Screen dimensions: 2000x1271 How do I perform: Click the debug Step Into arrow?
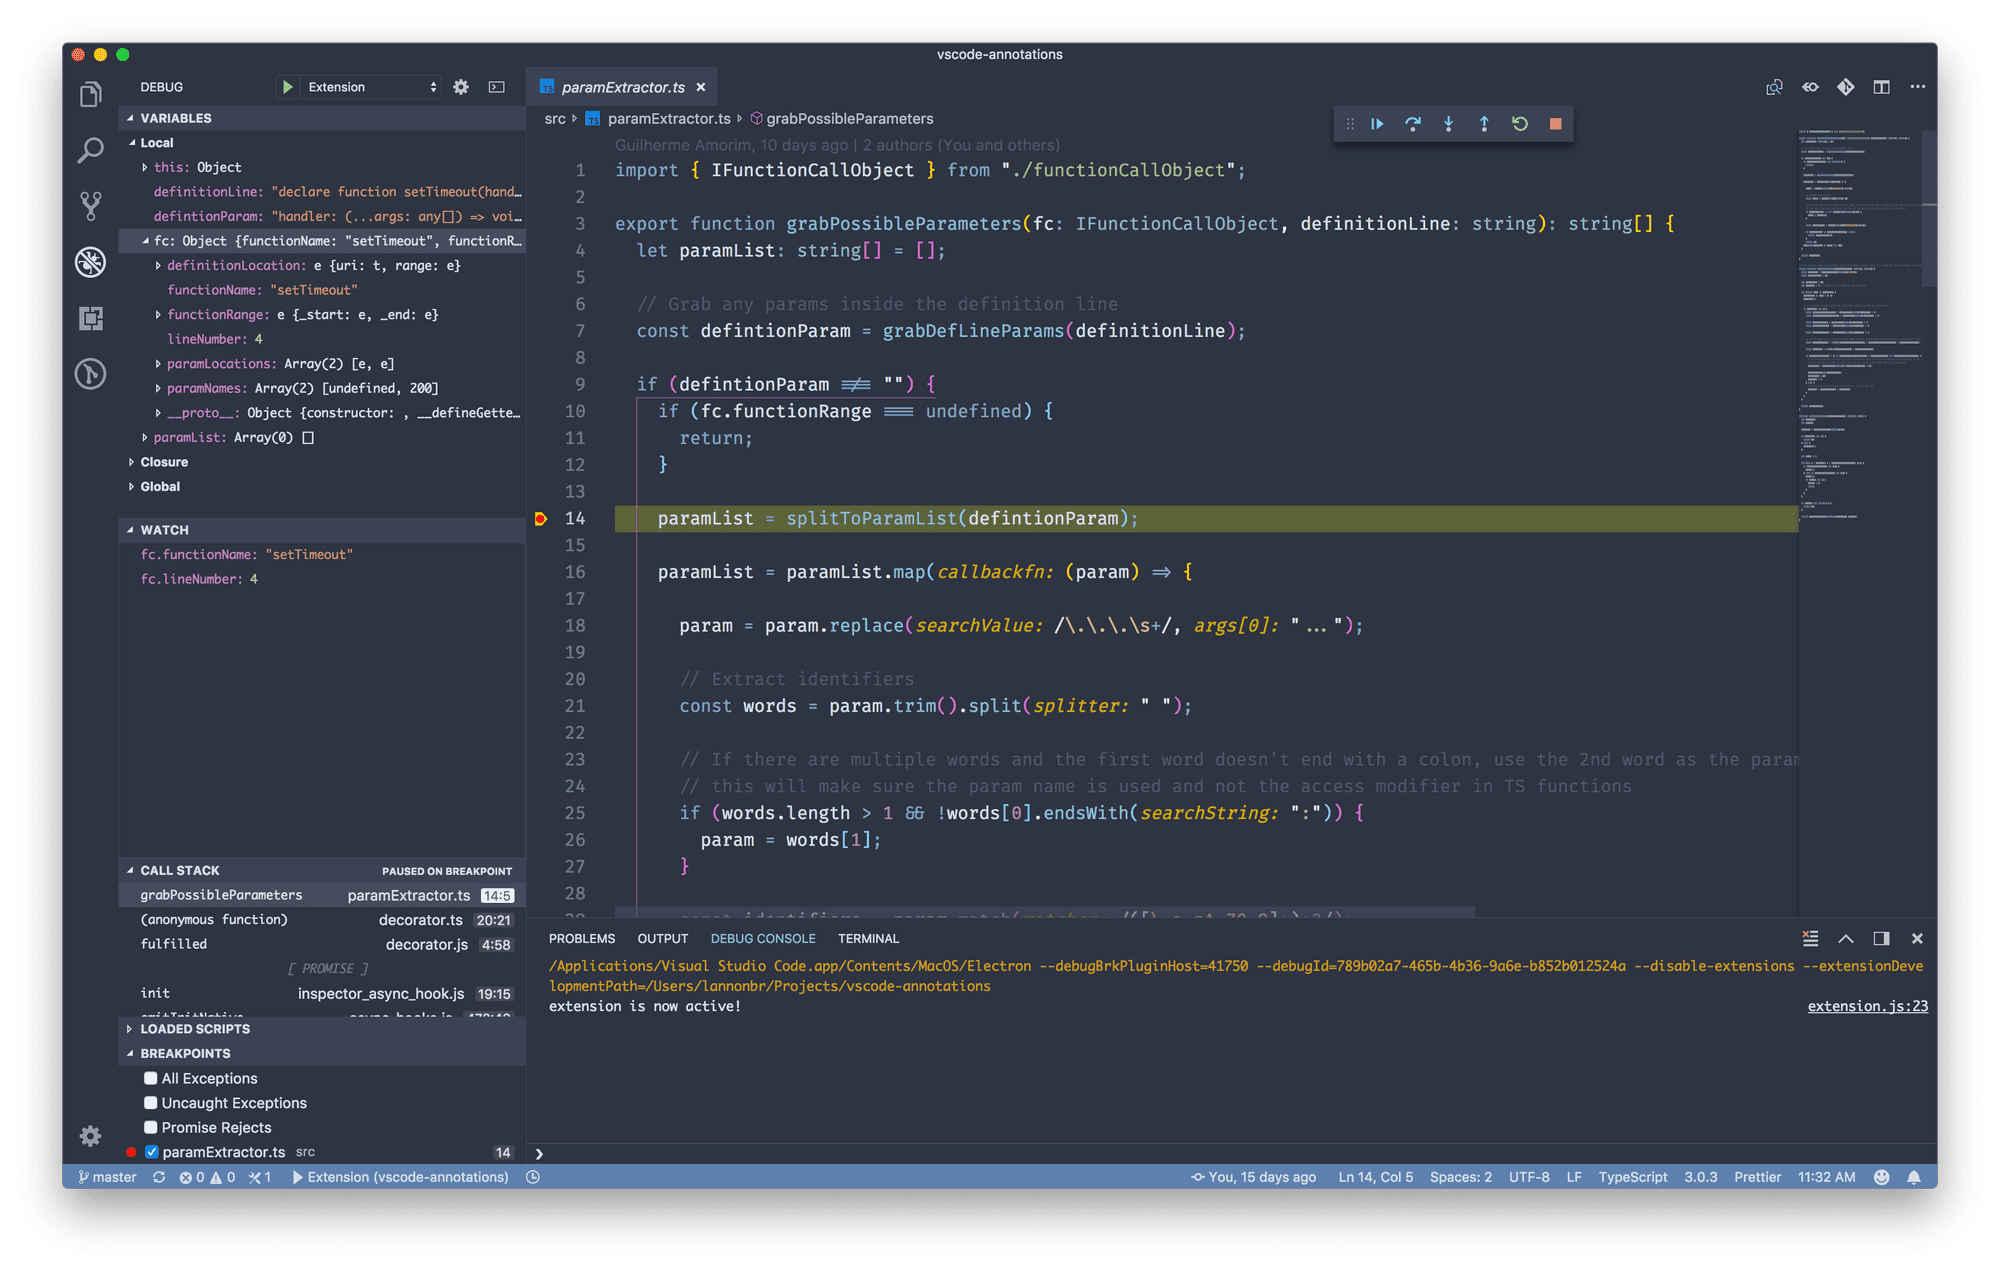click(1448, 124)
